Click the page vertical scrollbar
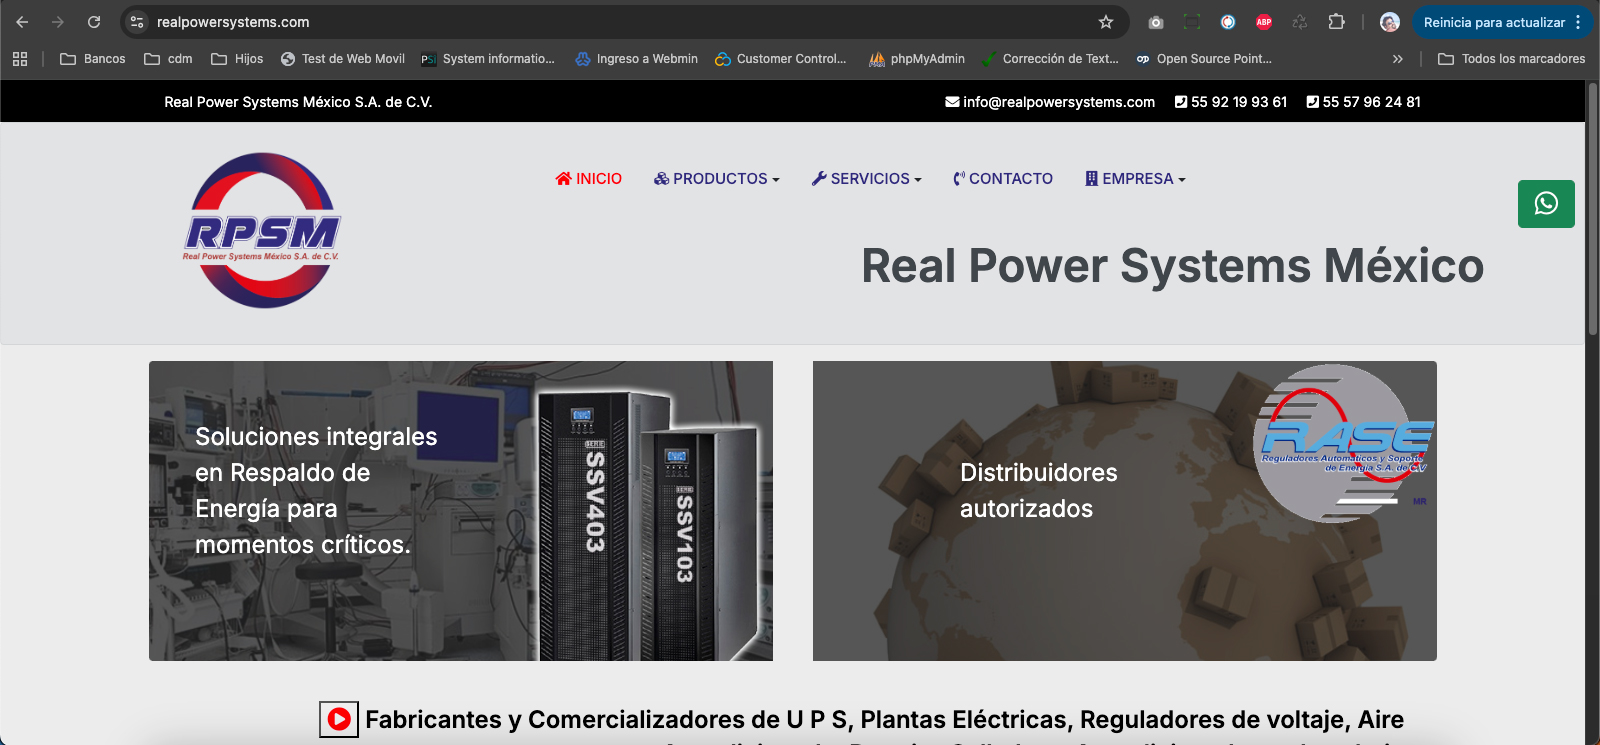Image resolution: width=1600 pixels, height=745 pixels. [1593, 210]
